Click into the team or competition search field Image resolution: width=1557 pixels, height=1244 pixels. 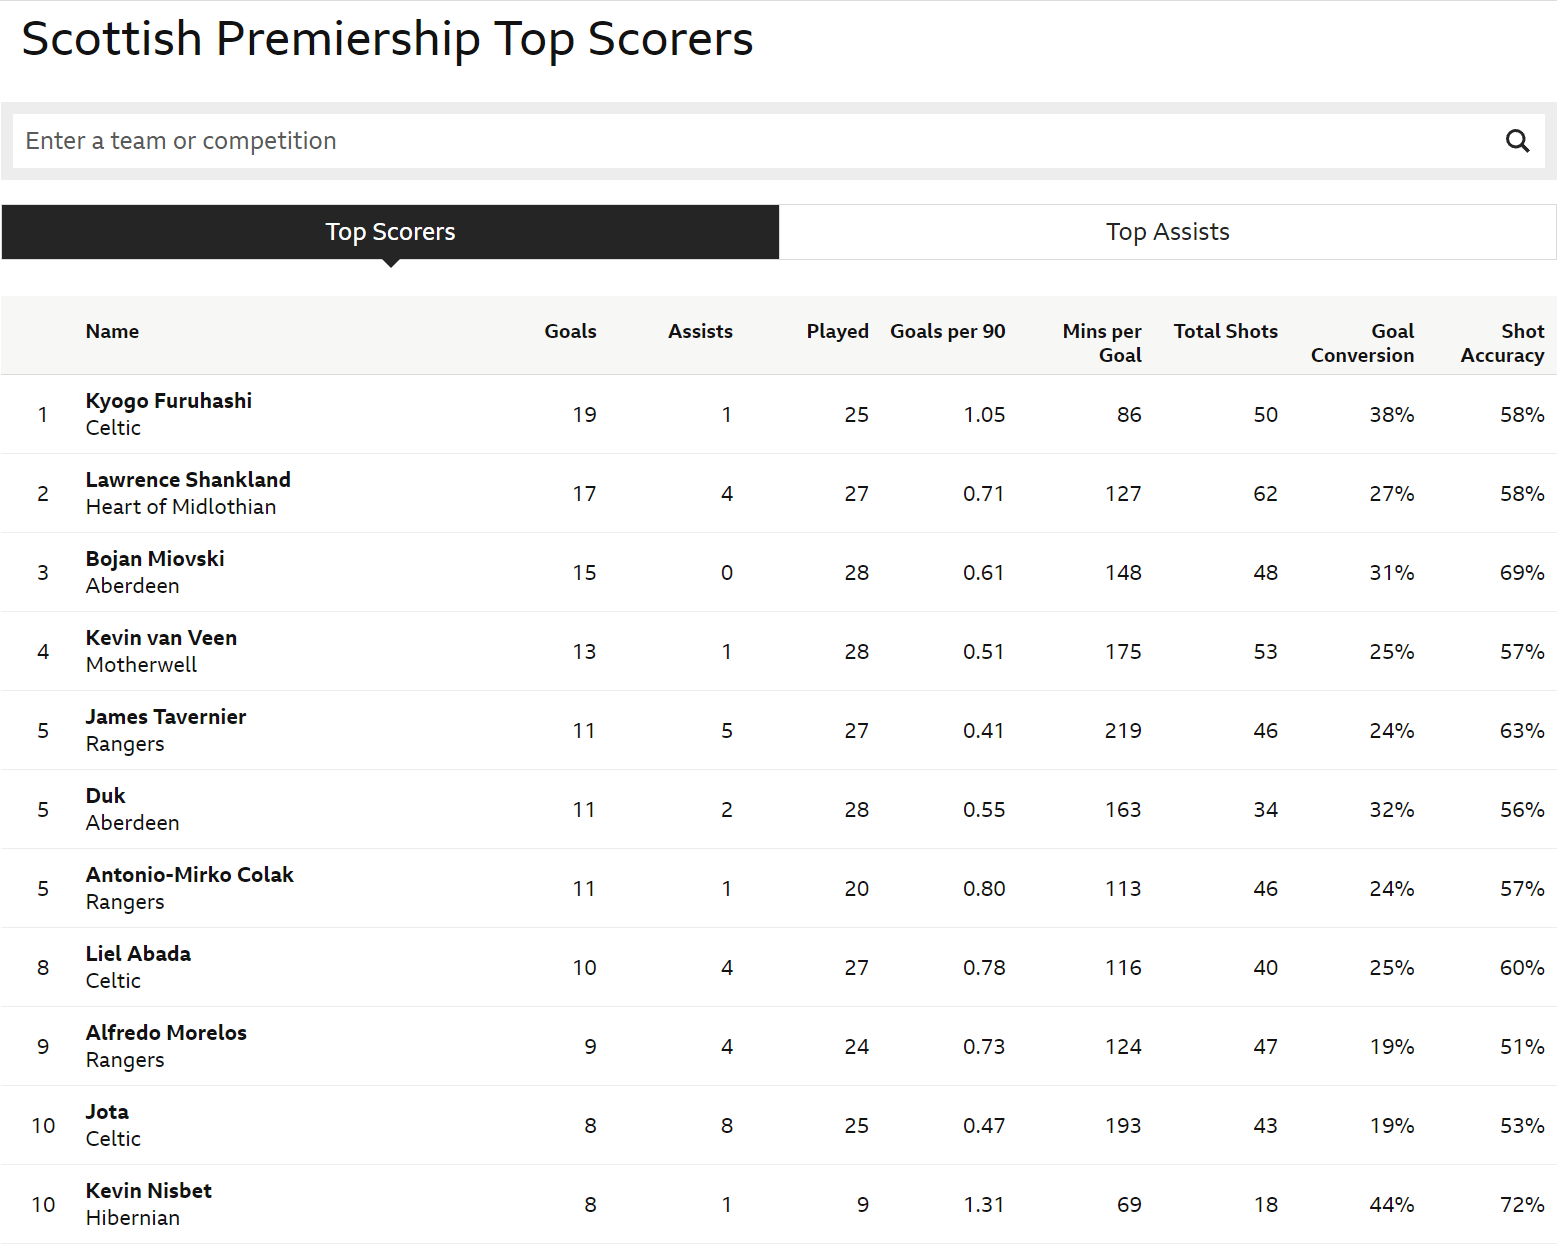400,140
